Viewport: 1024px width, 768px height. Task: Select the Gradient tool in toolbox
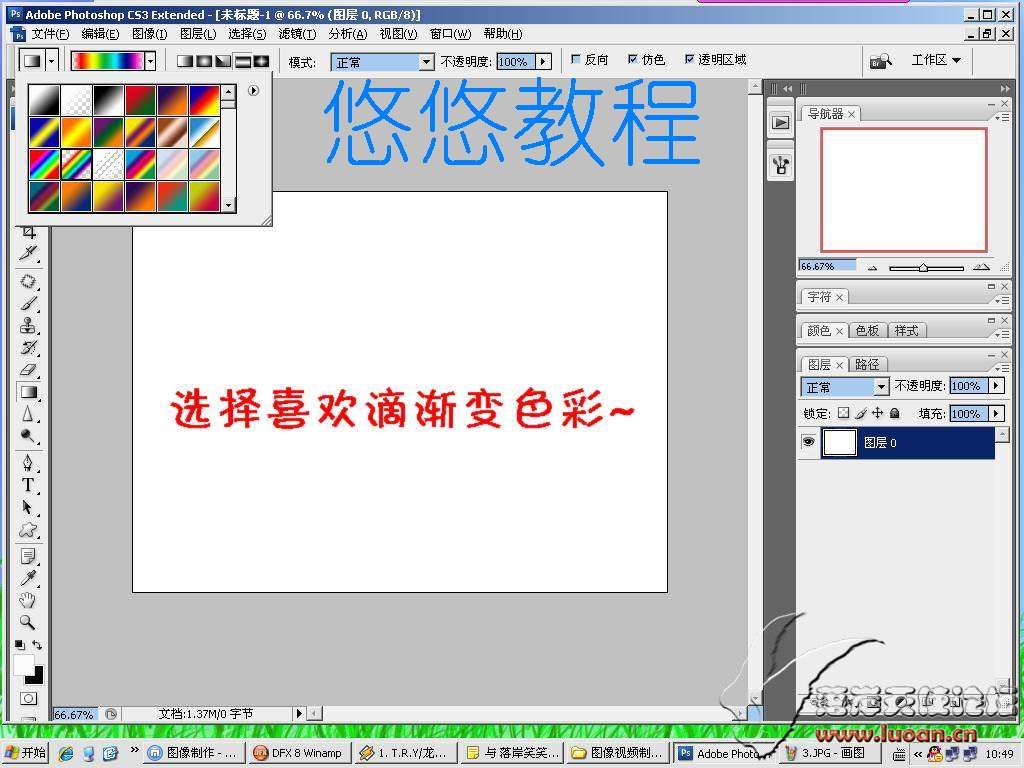pyautogui.click(x=28, y=392)
